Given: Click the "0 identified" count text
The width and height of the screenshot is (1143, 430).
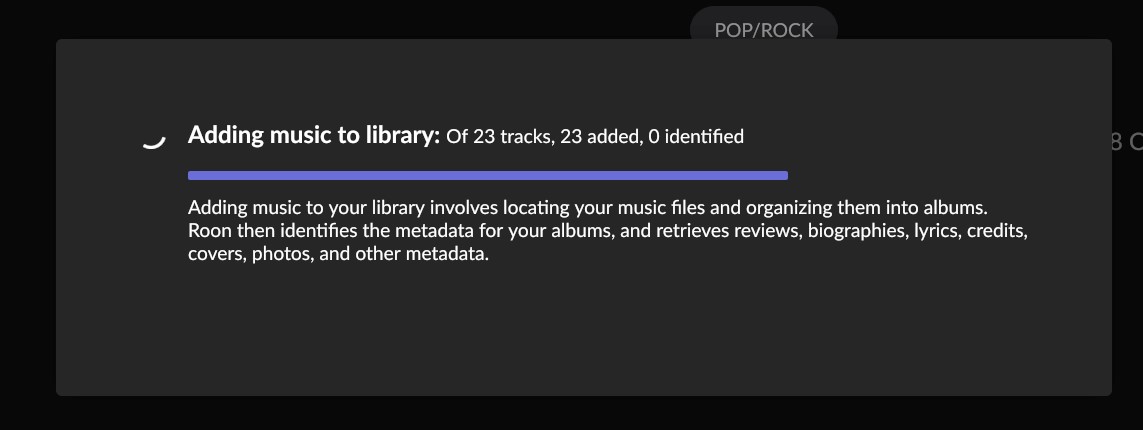Looking at the screenshot, I should [695, 136].
